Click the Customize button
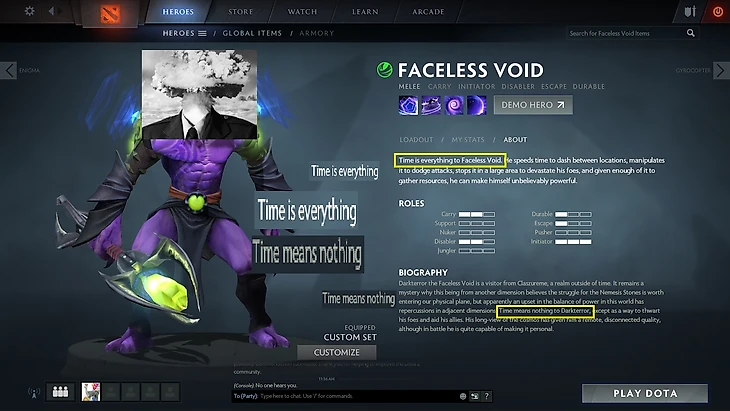Screen dimensions: 730x411 tap(337, 352)
